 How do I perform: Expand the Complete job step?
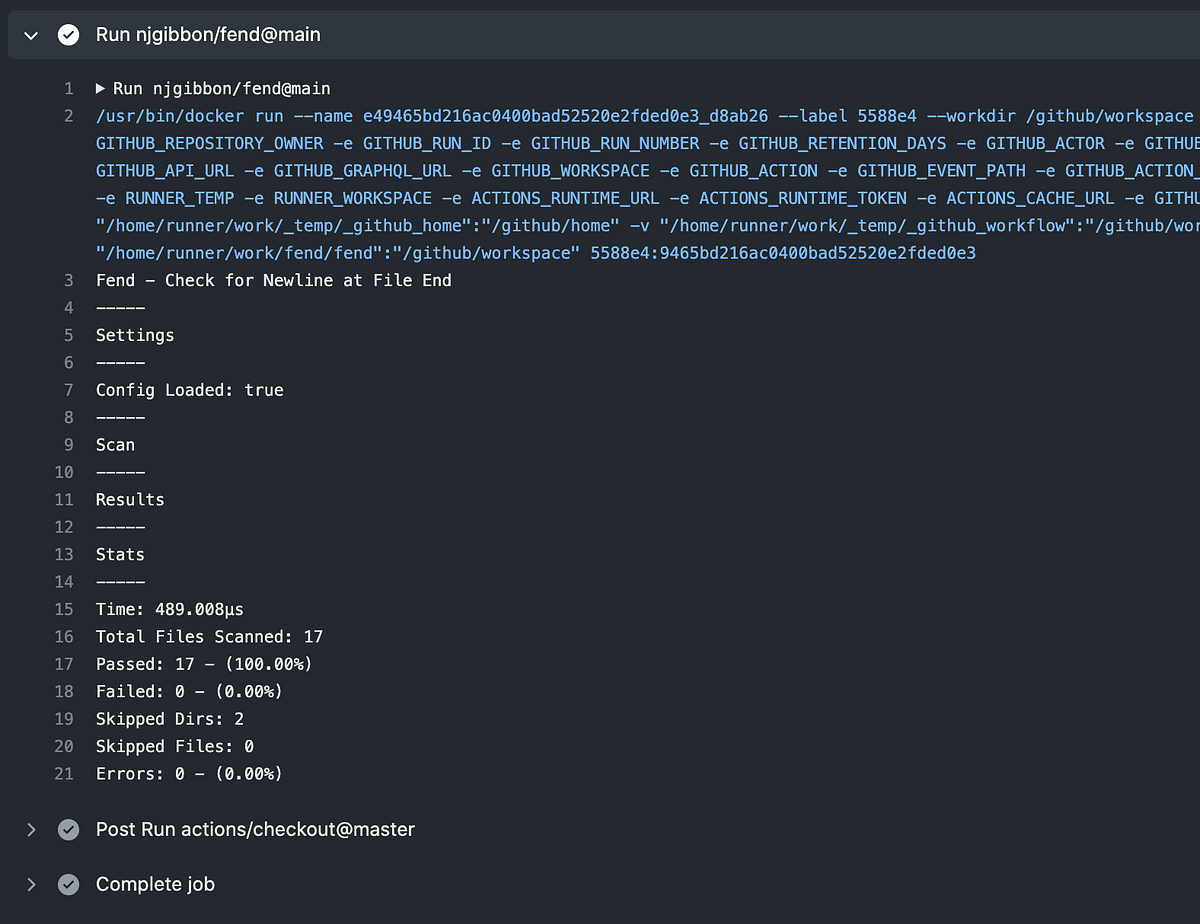[29, 884]
